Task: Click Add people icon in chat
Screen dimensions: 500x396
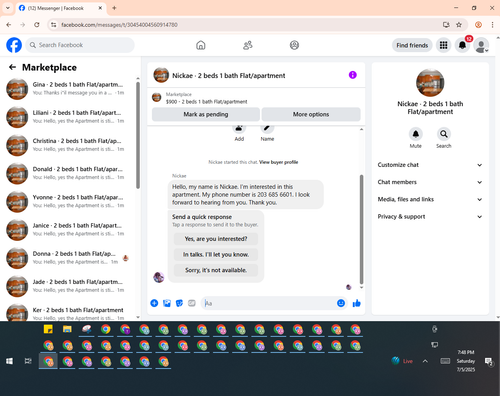Action: pyautogui.click(x=239, y=128)
